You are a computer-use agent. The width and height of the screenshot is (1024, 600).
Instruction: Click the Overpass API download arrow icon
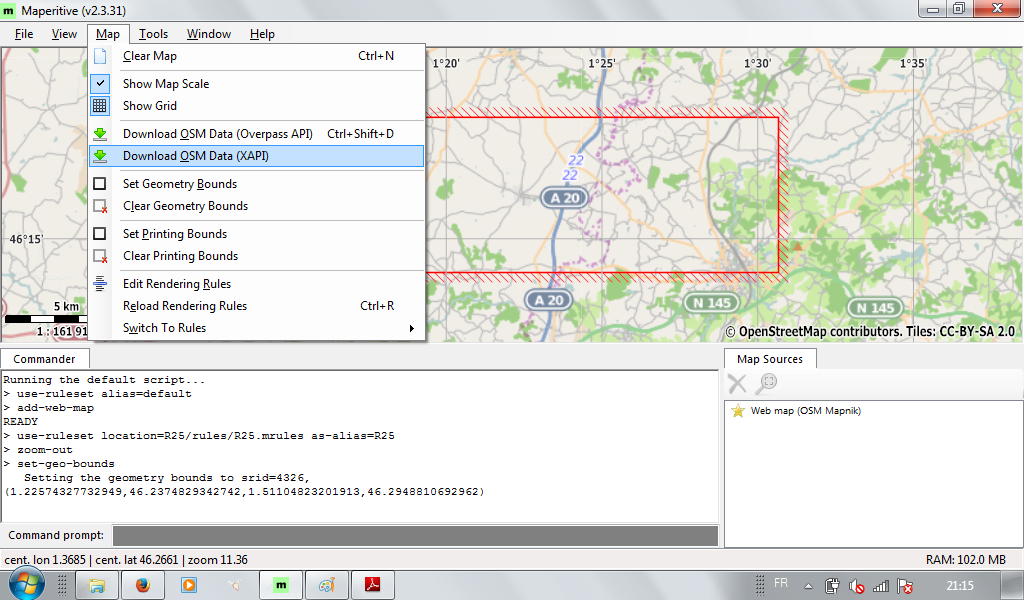click(100, 134)
